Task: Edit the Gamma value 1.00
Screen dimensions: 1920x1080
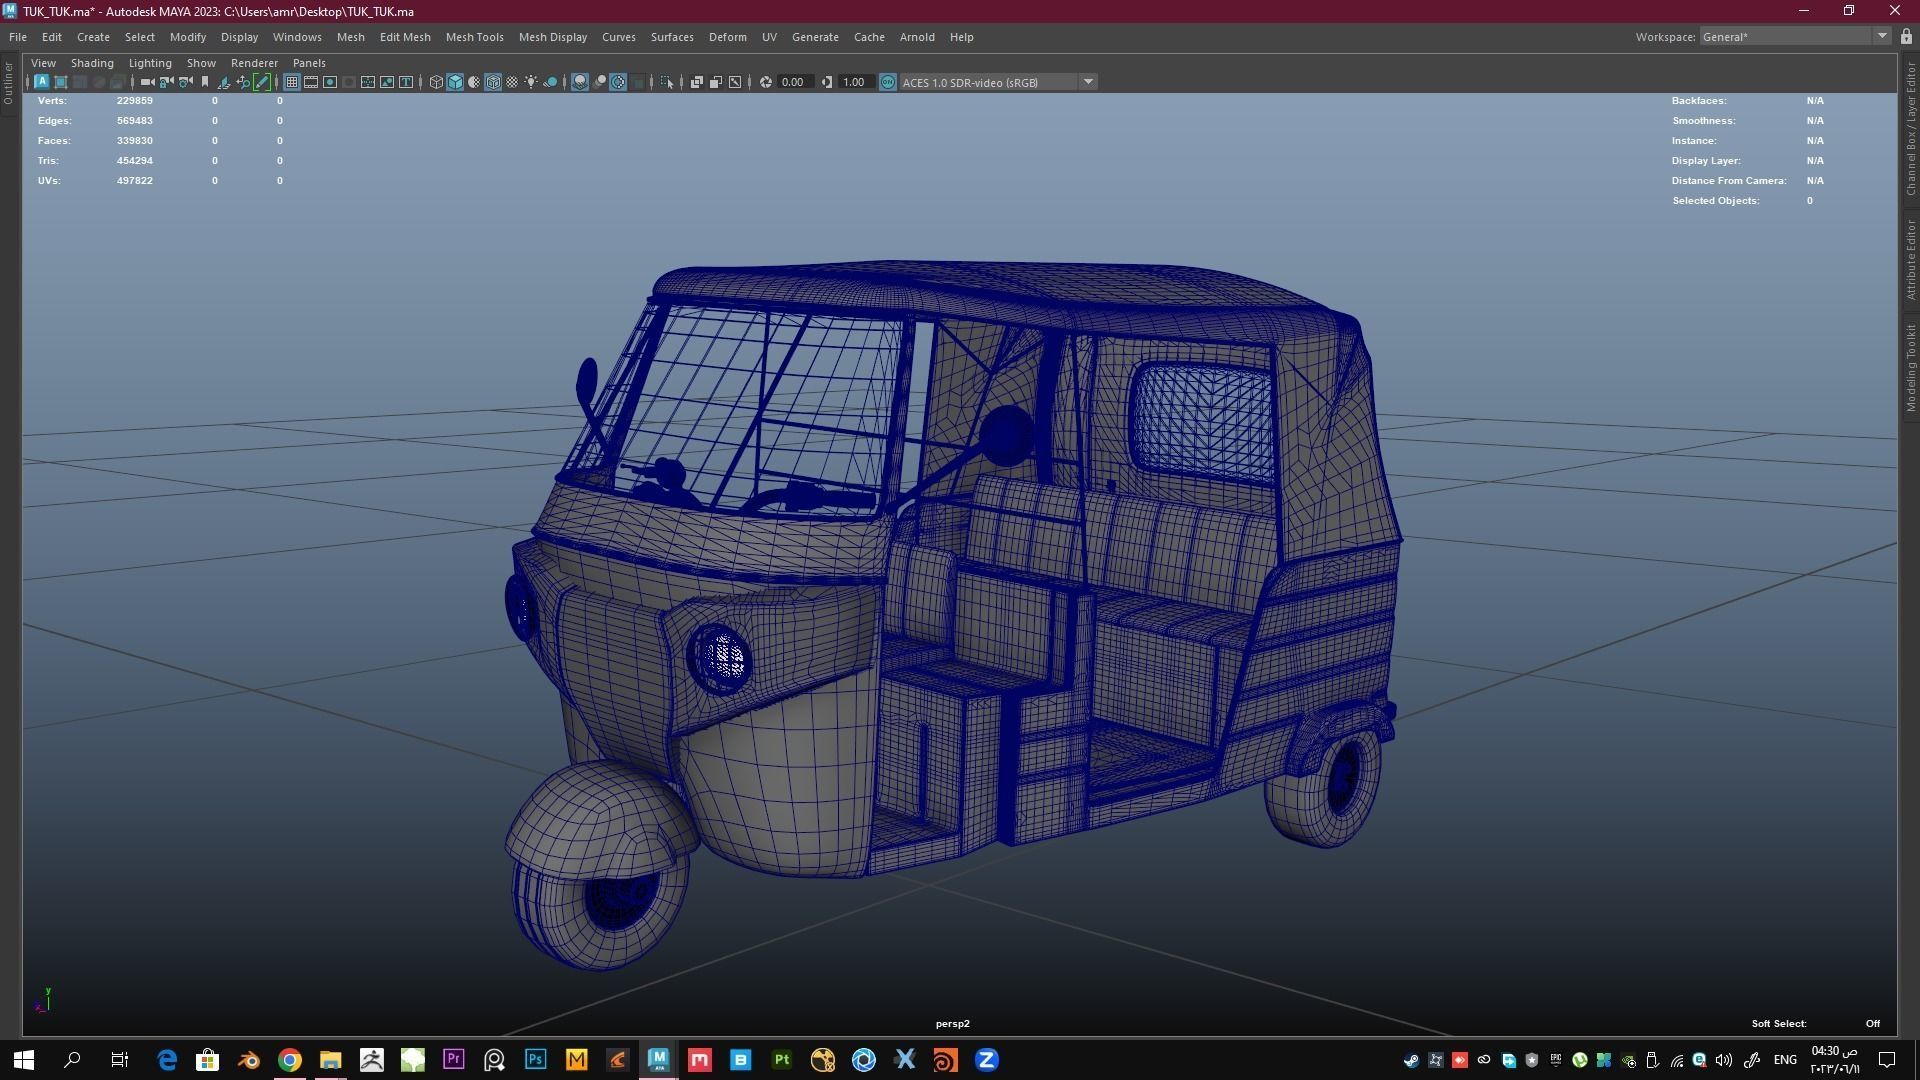Action: (x=855, y=82)
